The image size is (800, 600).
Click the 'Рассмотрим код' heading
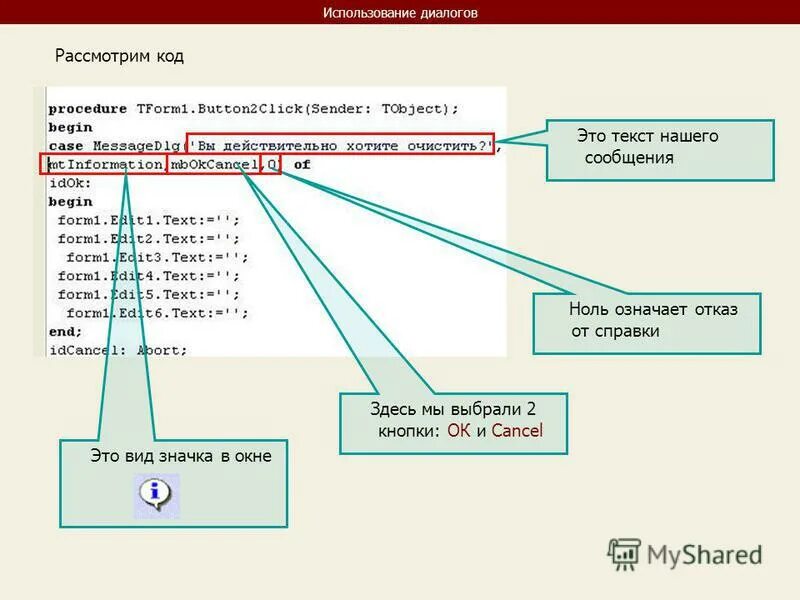point(119,57)
